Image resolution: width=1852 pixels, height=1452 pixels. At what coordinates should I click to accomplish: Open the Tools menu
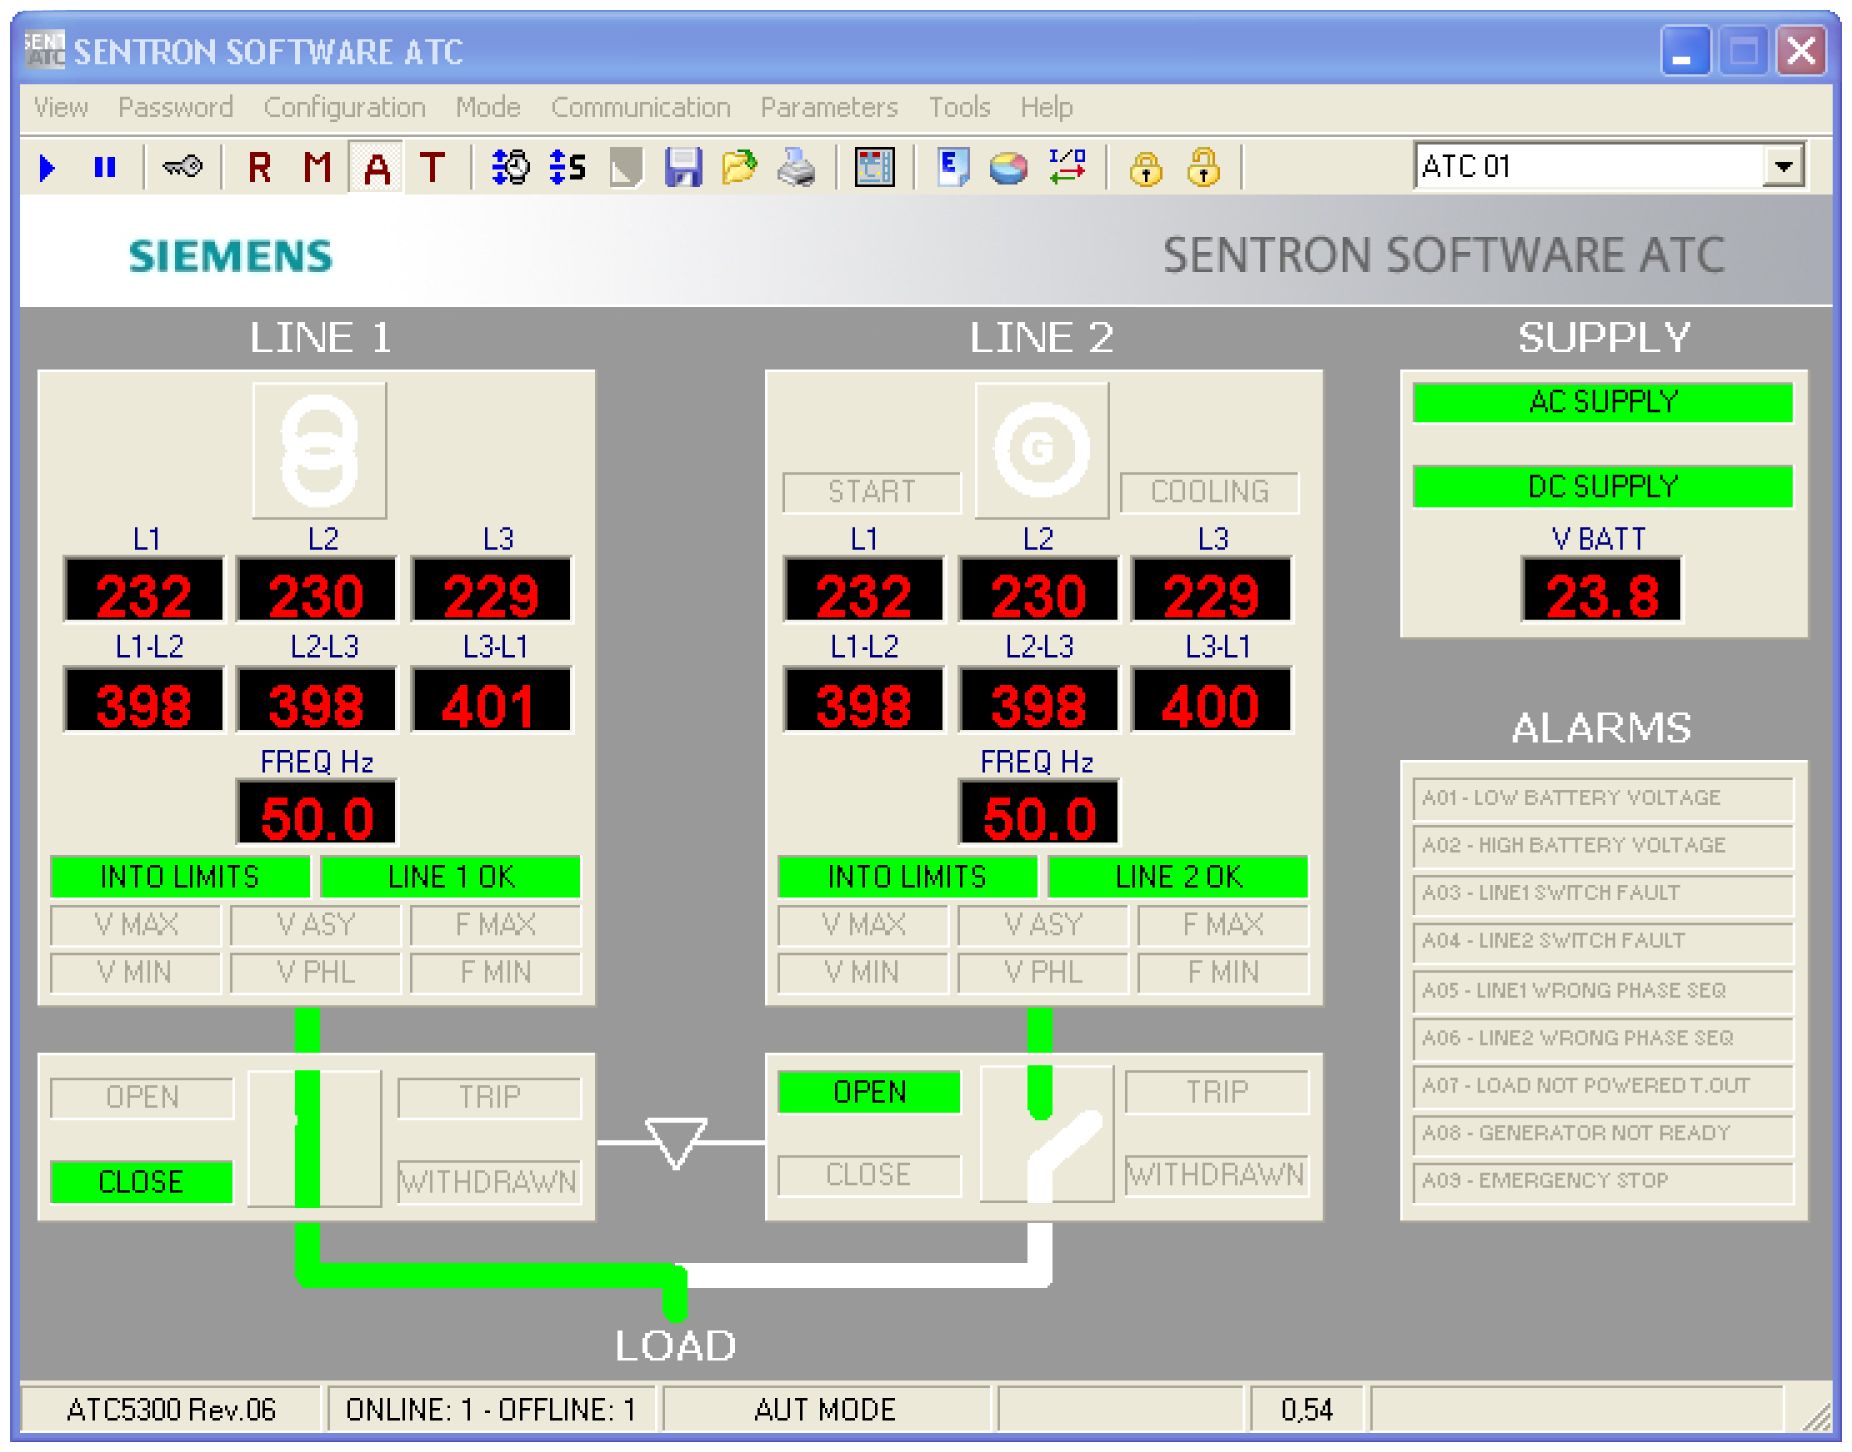click(959, 107)
